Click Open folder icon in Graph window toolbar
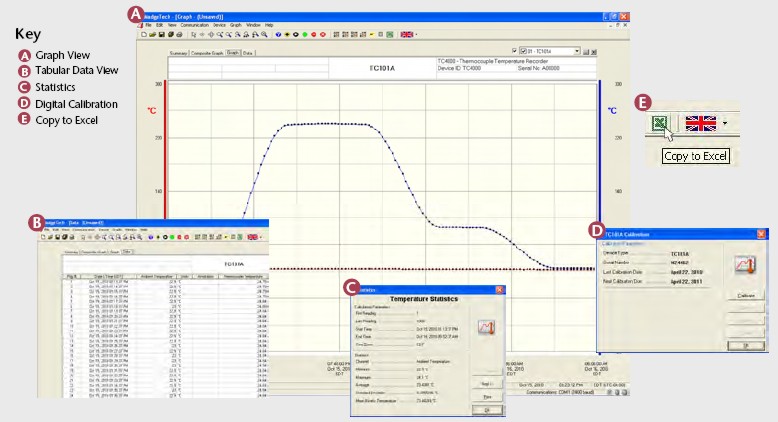This screenshot has height=422, width=778. 153,35
